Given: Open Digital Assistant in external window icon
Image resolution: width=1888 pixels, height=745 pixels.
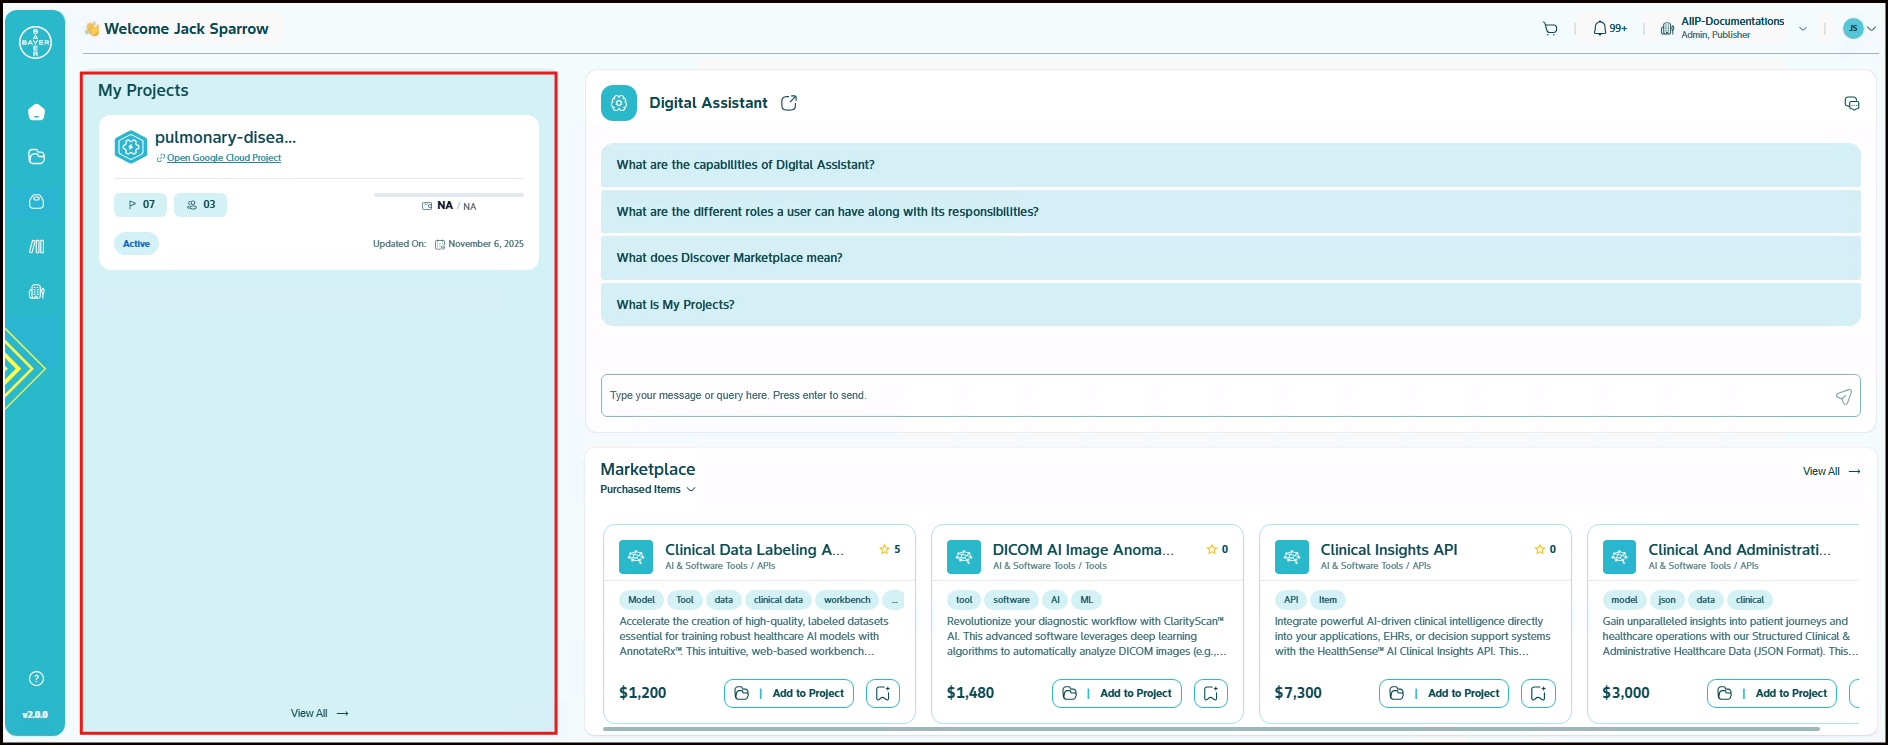Looking at the screenshot, I should point(789,103).
